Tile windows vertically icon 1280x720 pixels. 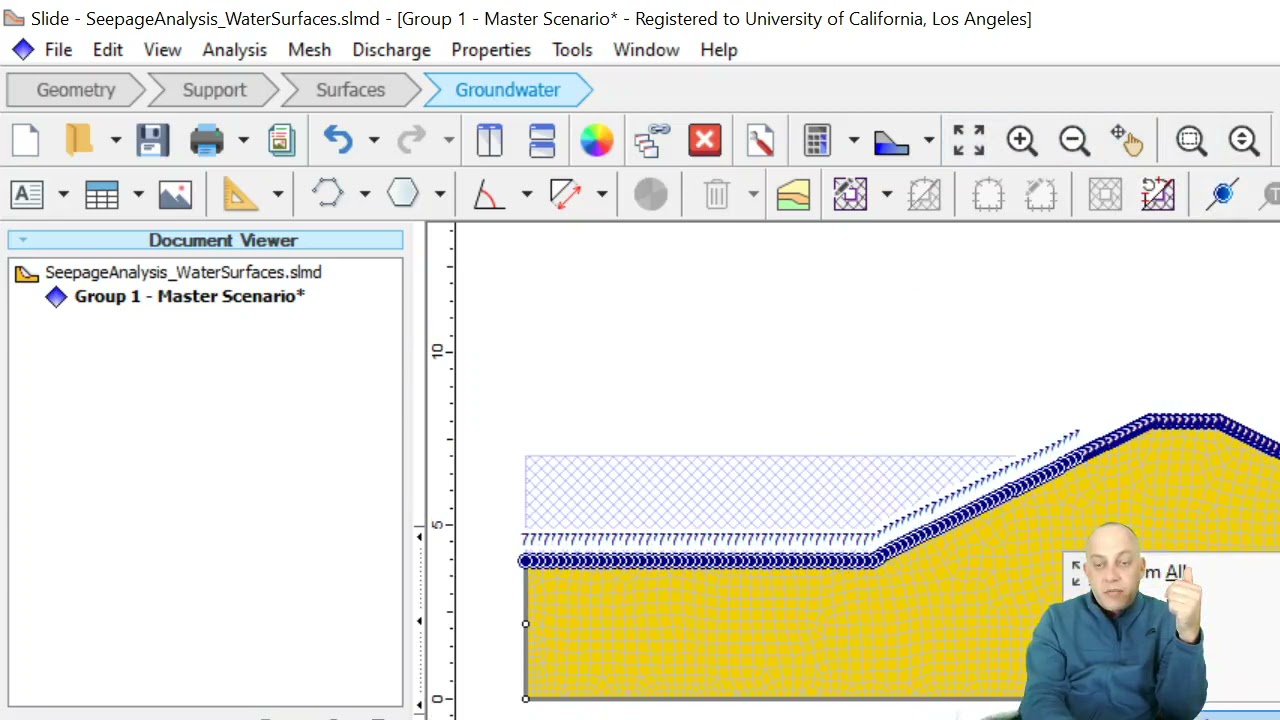(489, 140)
